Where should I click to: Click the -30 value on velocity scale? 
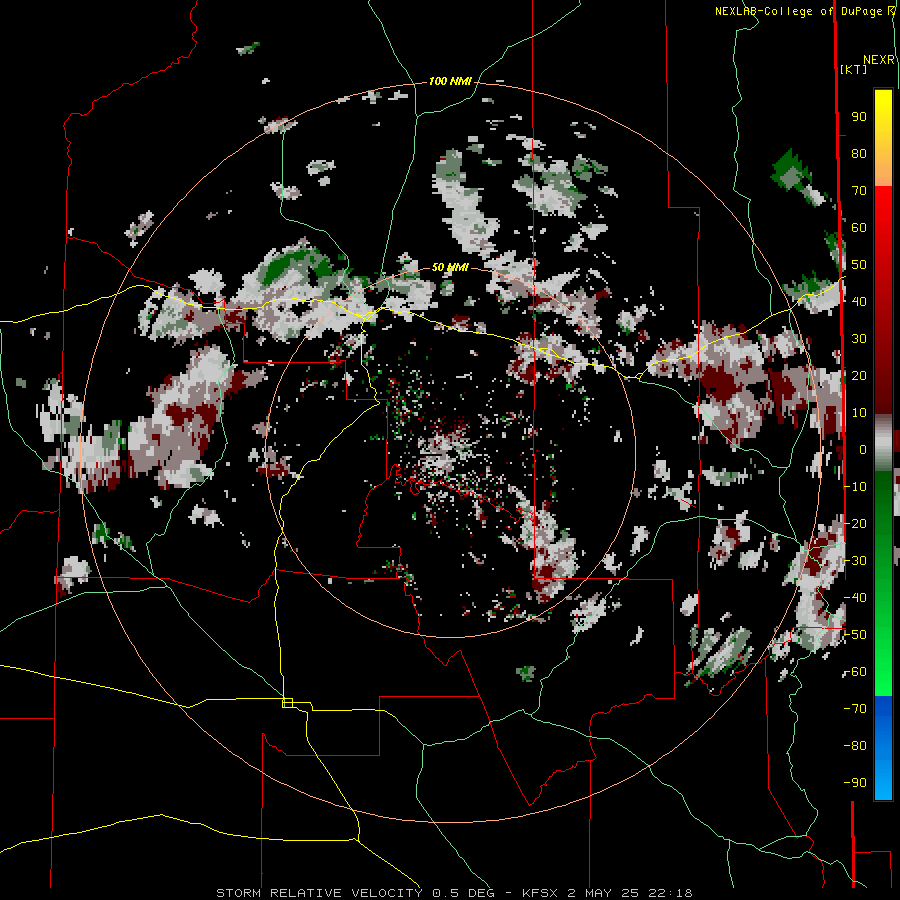[x=855, y=561]
